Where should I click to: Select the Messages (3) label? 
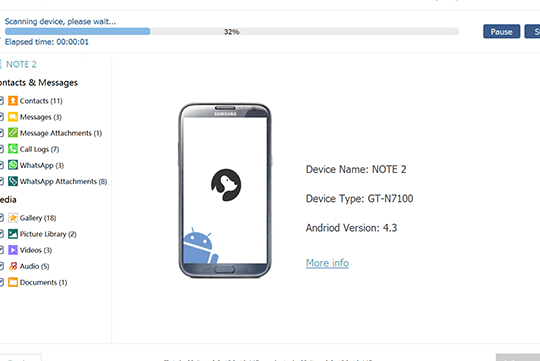pos(41,117)
